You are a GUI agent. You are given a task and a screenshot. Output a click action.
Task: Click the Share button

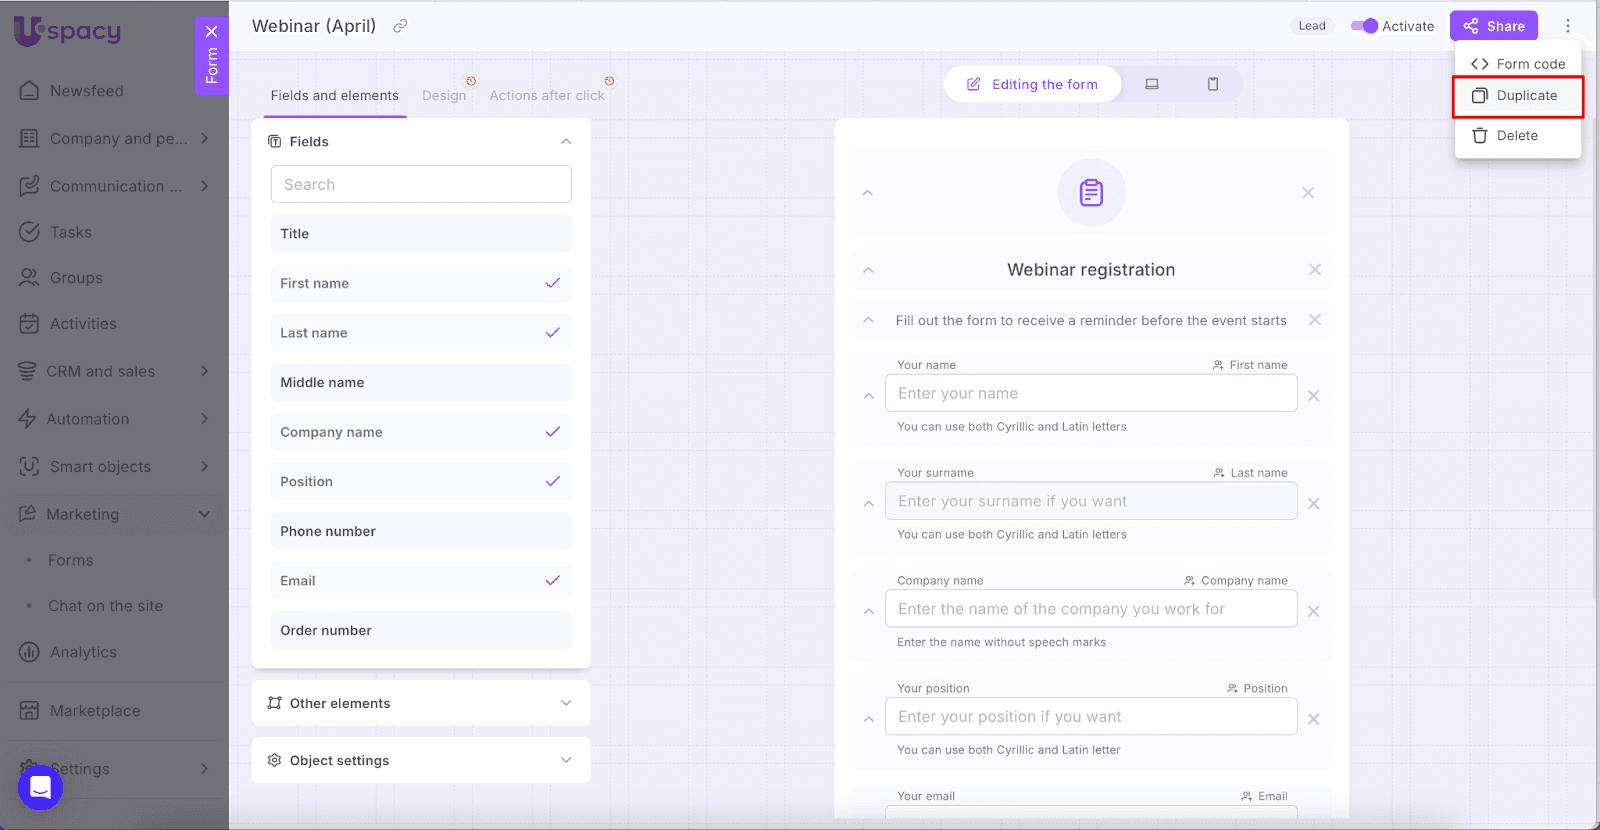1493,26
